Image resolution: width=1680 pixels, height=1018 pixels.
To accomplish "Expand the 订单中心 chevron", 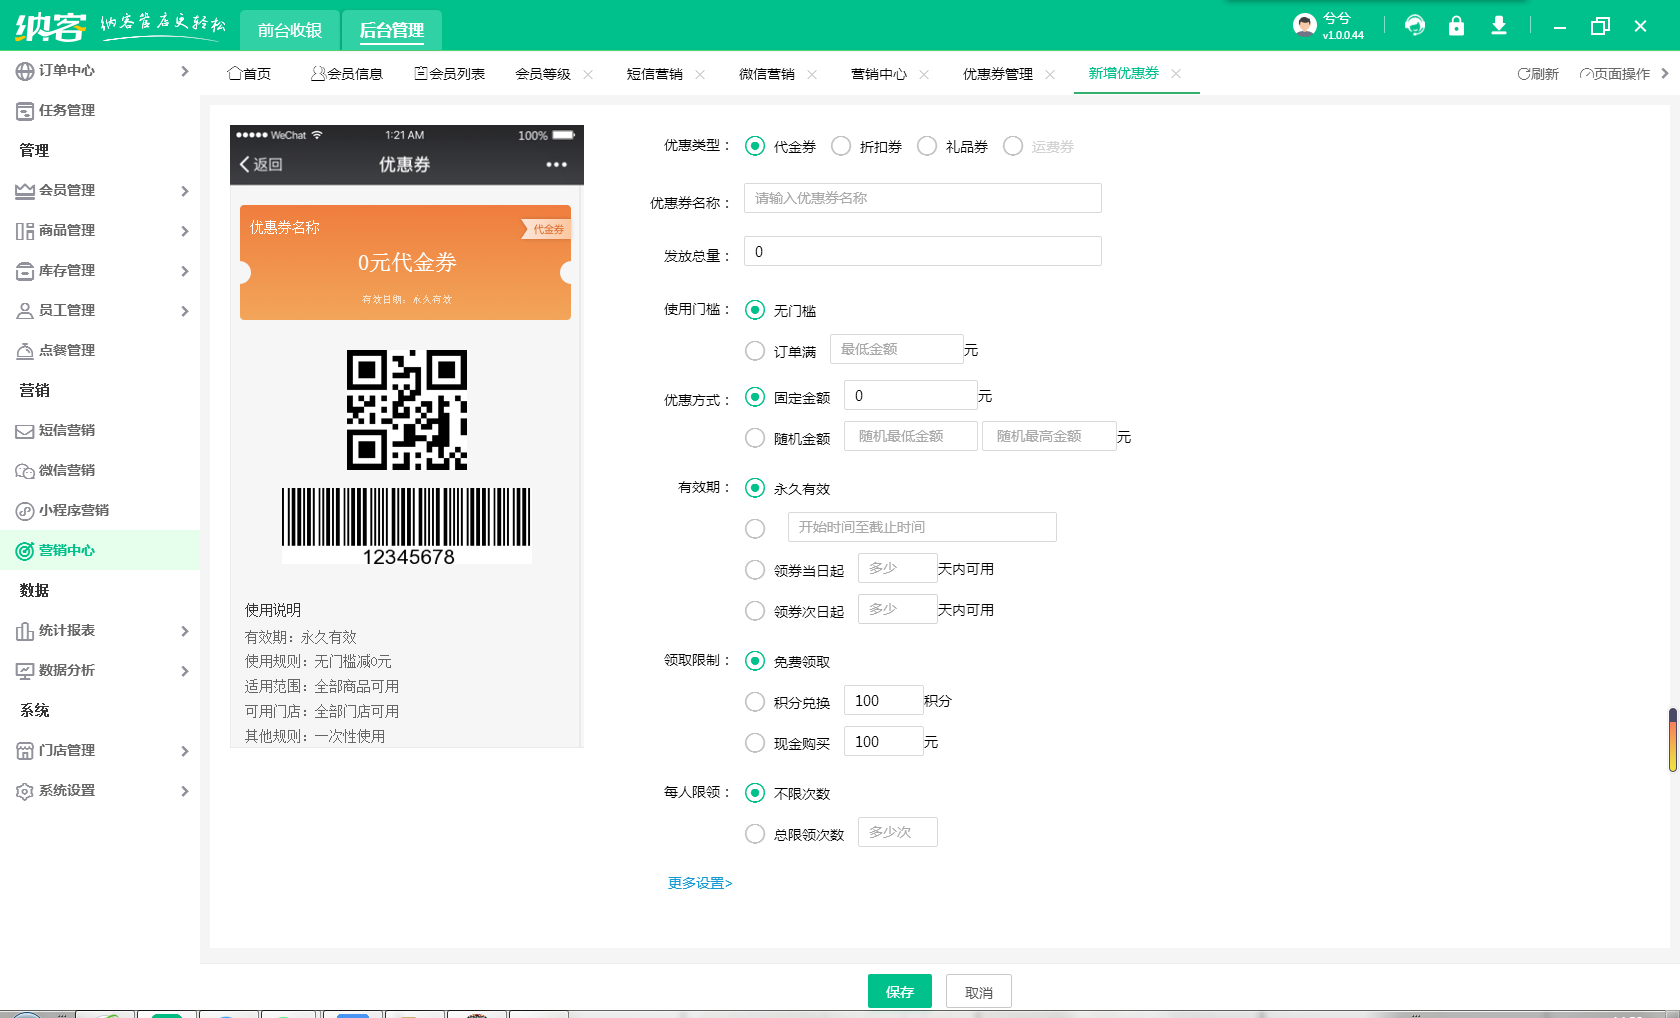I will click(185, 71).
